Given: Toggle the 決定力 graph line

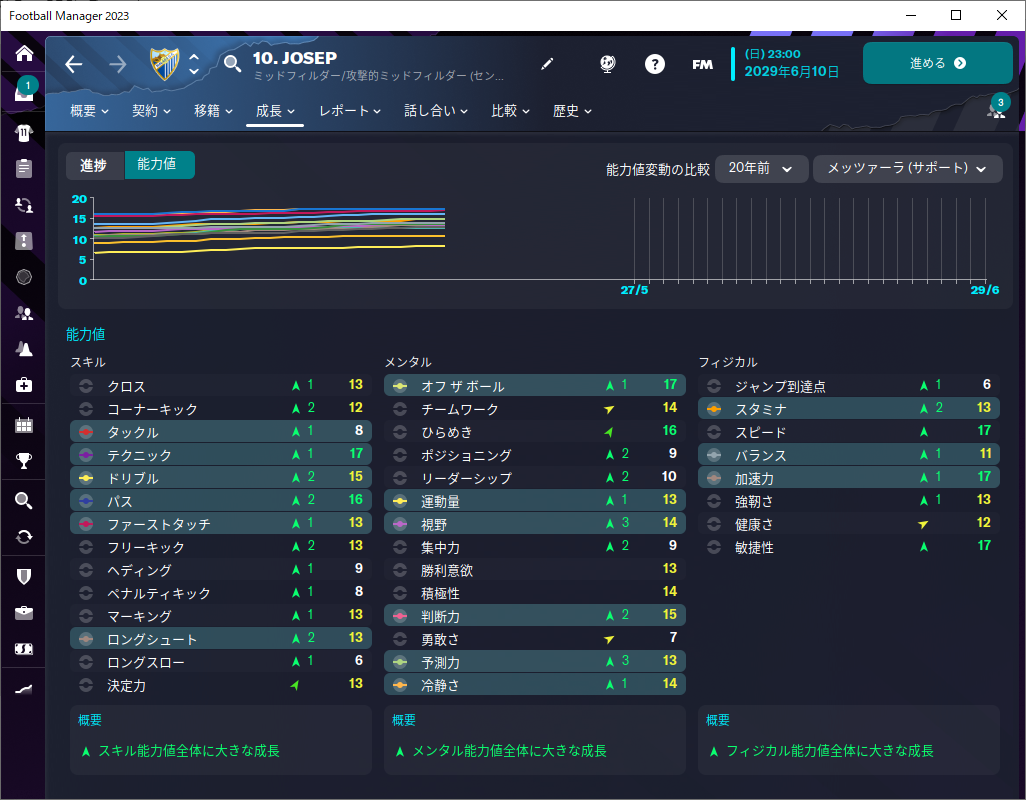Looking at the screenshot, I should click(x=86, y=685).
